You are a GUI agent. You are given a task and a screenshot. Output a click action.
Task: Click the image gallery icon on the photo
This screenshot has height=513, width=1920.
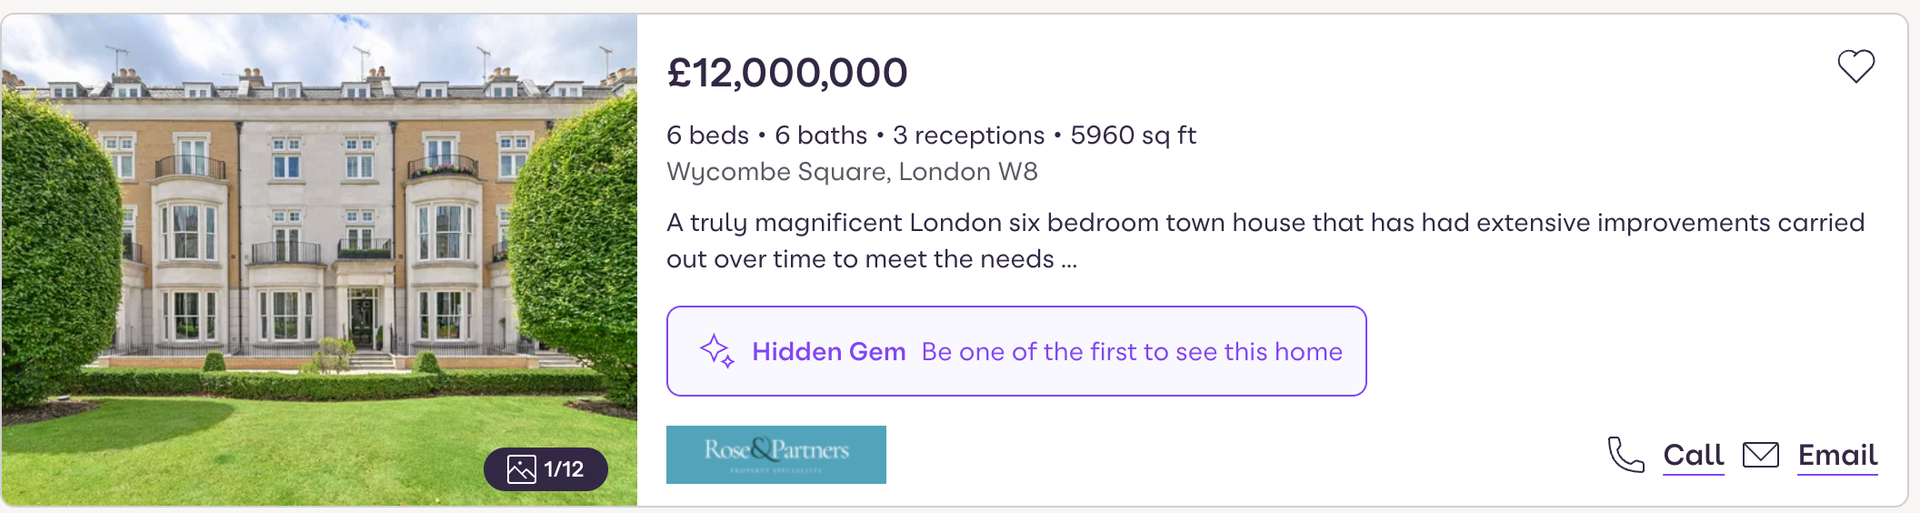(521, 469)
